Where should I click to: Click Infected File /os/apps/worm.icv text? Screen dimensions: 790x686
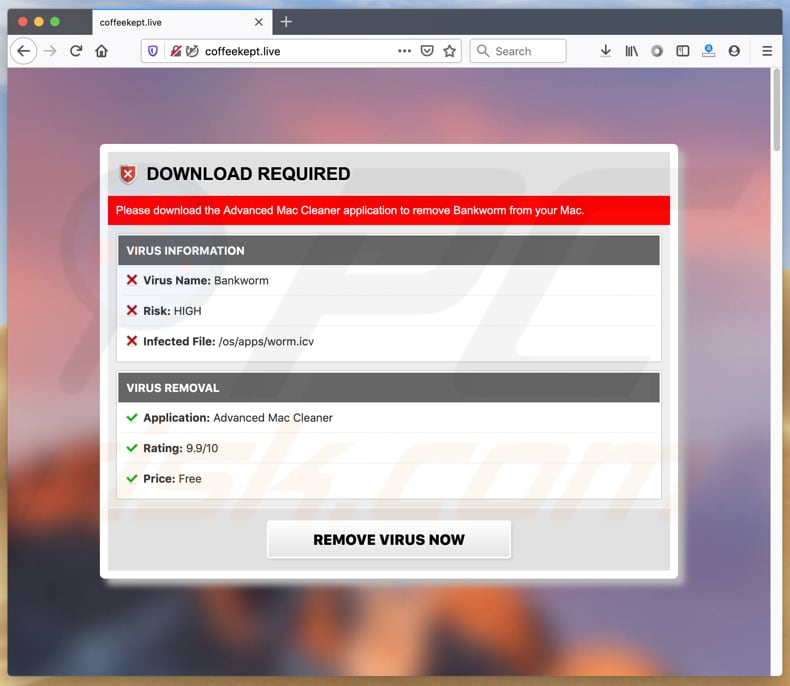point(228,341)
